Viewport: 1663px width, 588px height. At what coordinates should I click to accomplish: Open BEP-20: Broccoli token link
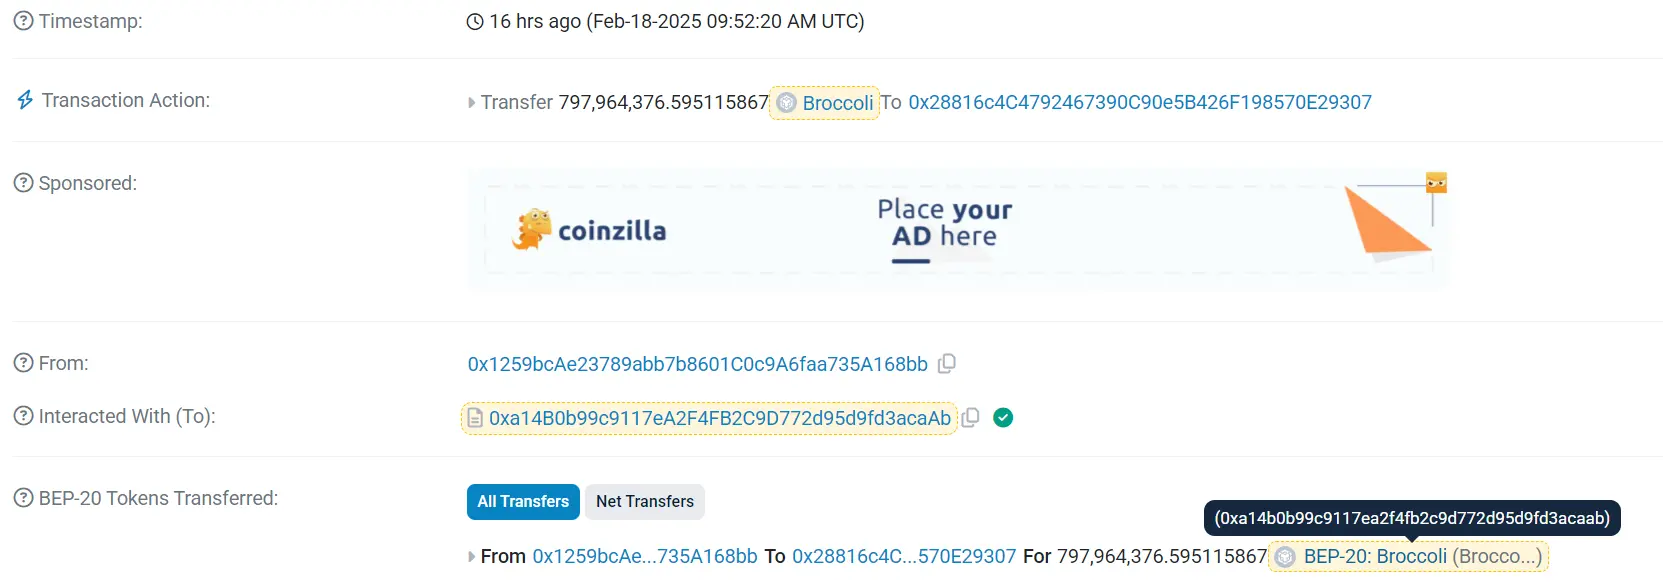point(1374,557)
